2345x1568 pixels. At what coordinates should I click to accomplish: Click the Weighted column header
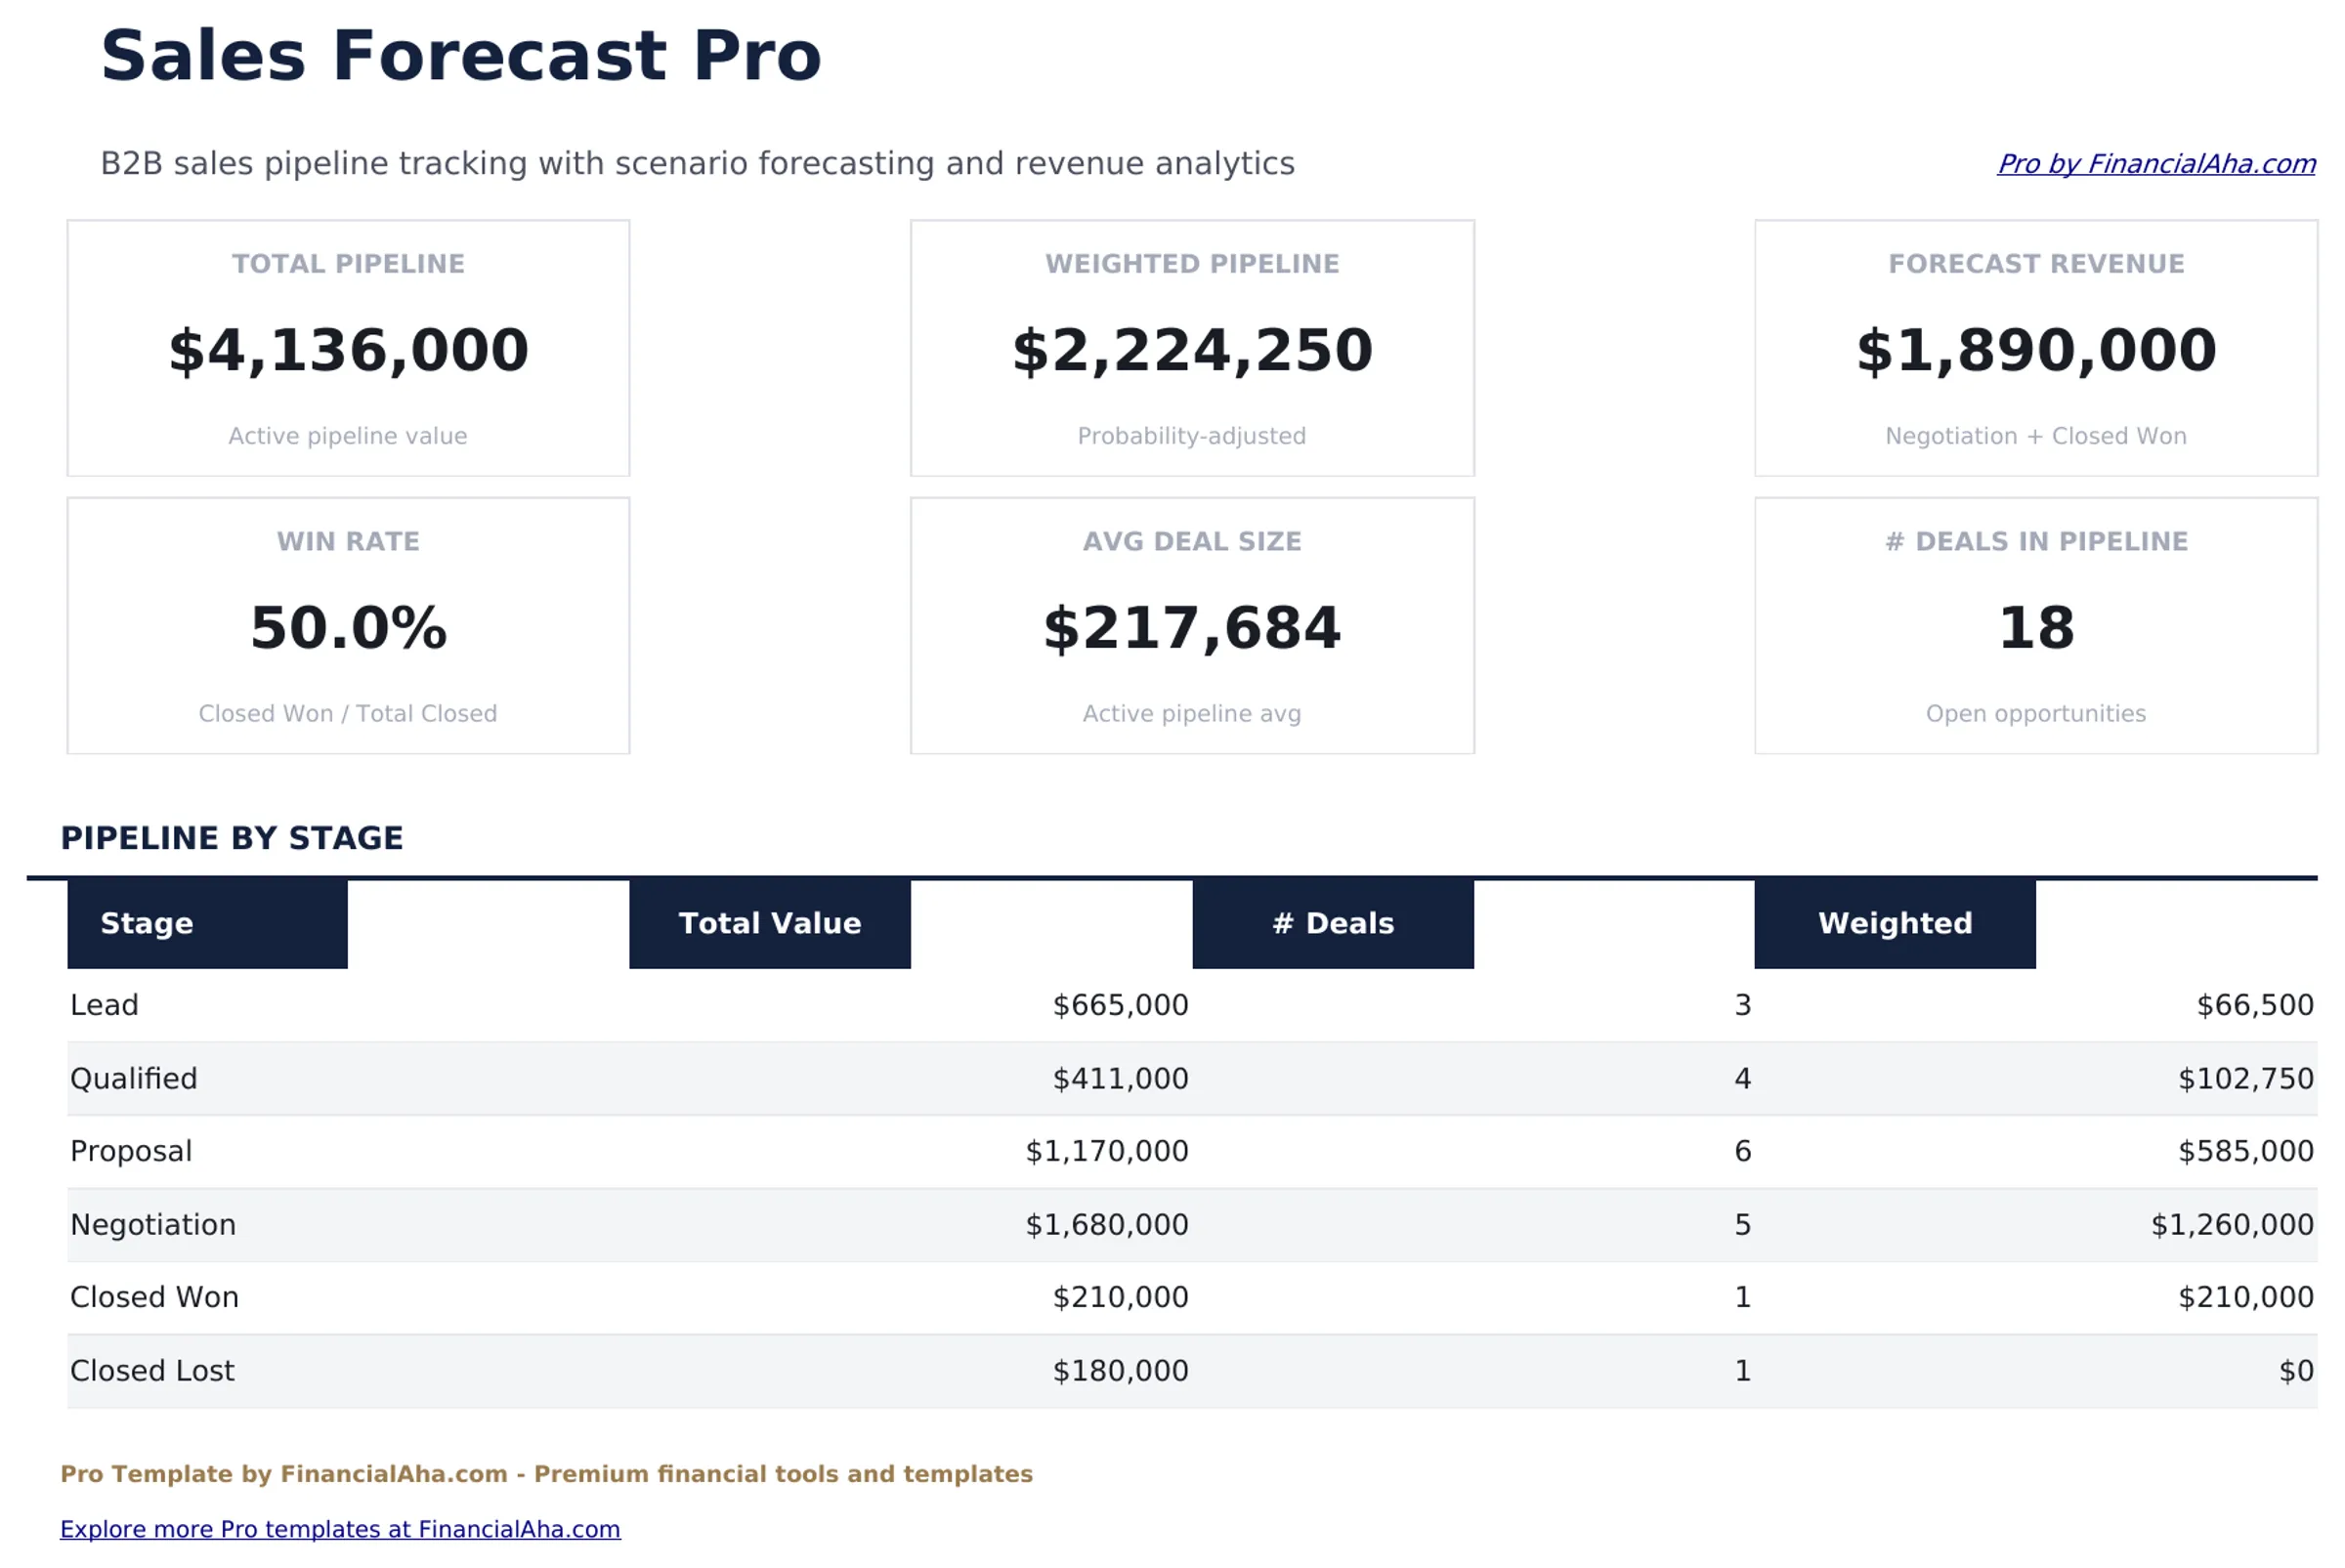(x=1895, y=923)
